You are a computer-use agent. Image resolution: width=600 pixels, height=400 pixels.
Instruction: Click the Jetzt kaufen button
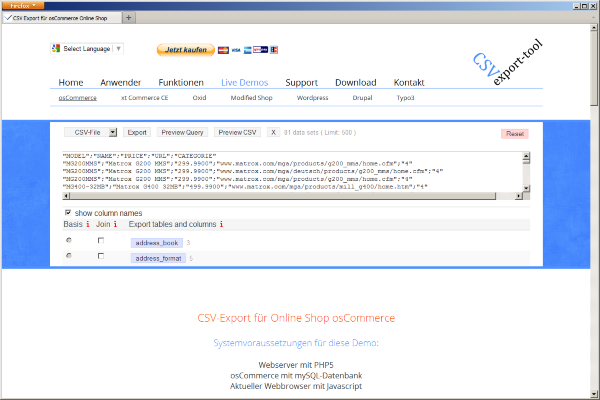186,50
